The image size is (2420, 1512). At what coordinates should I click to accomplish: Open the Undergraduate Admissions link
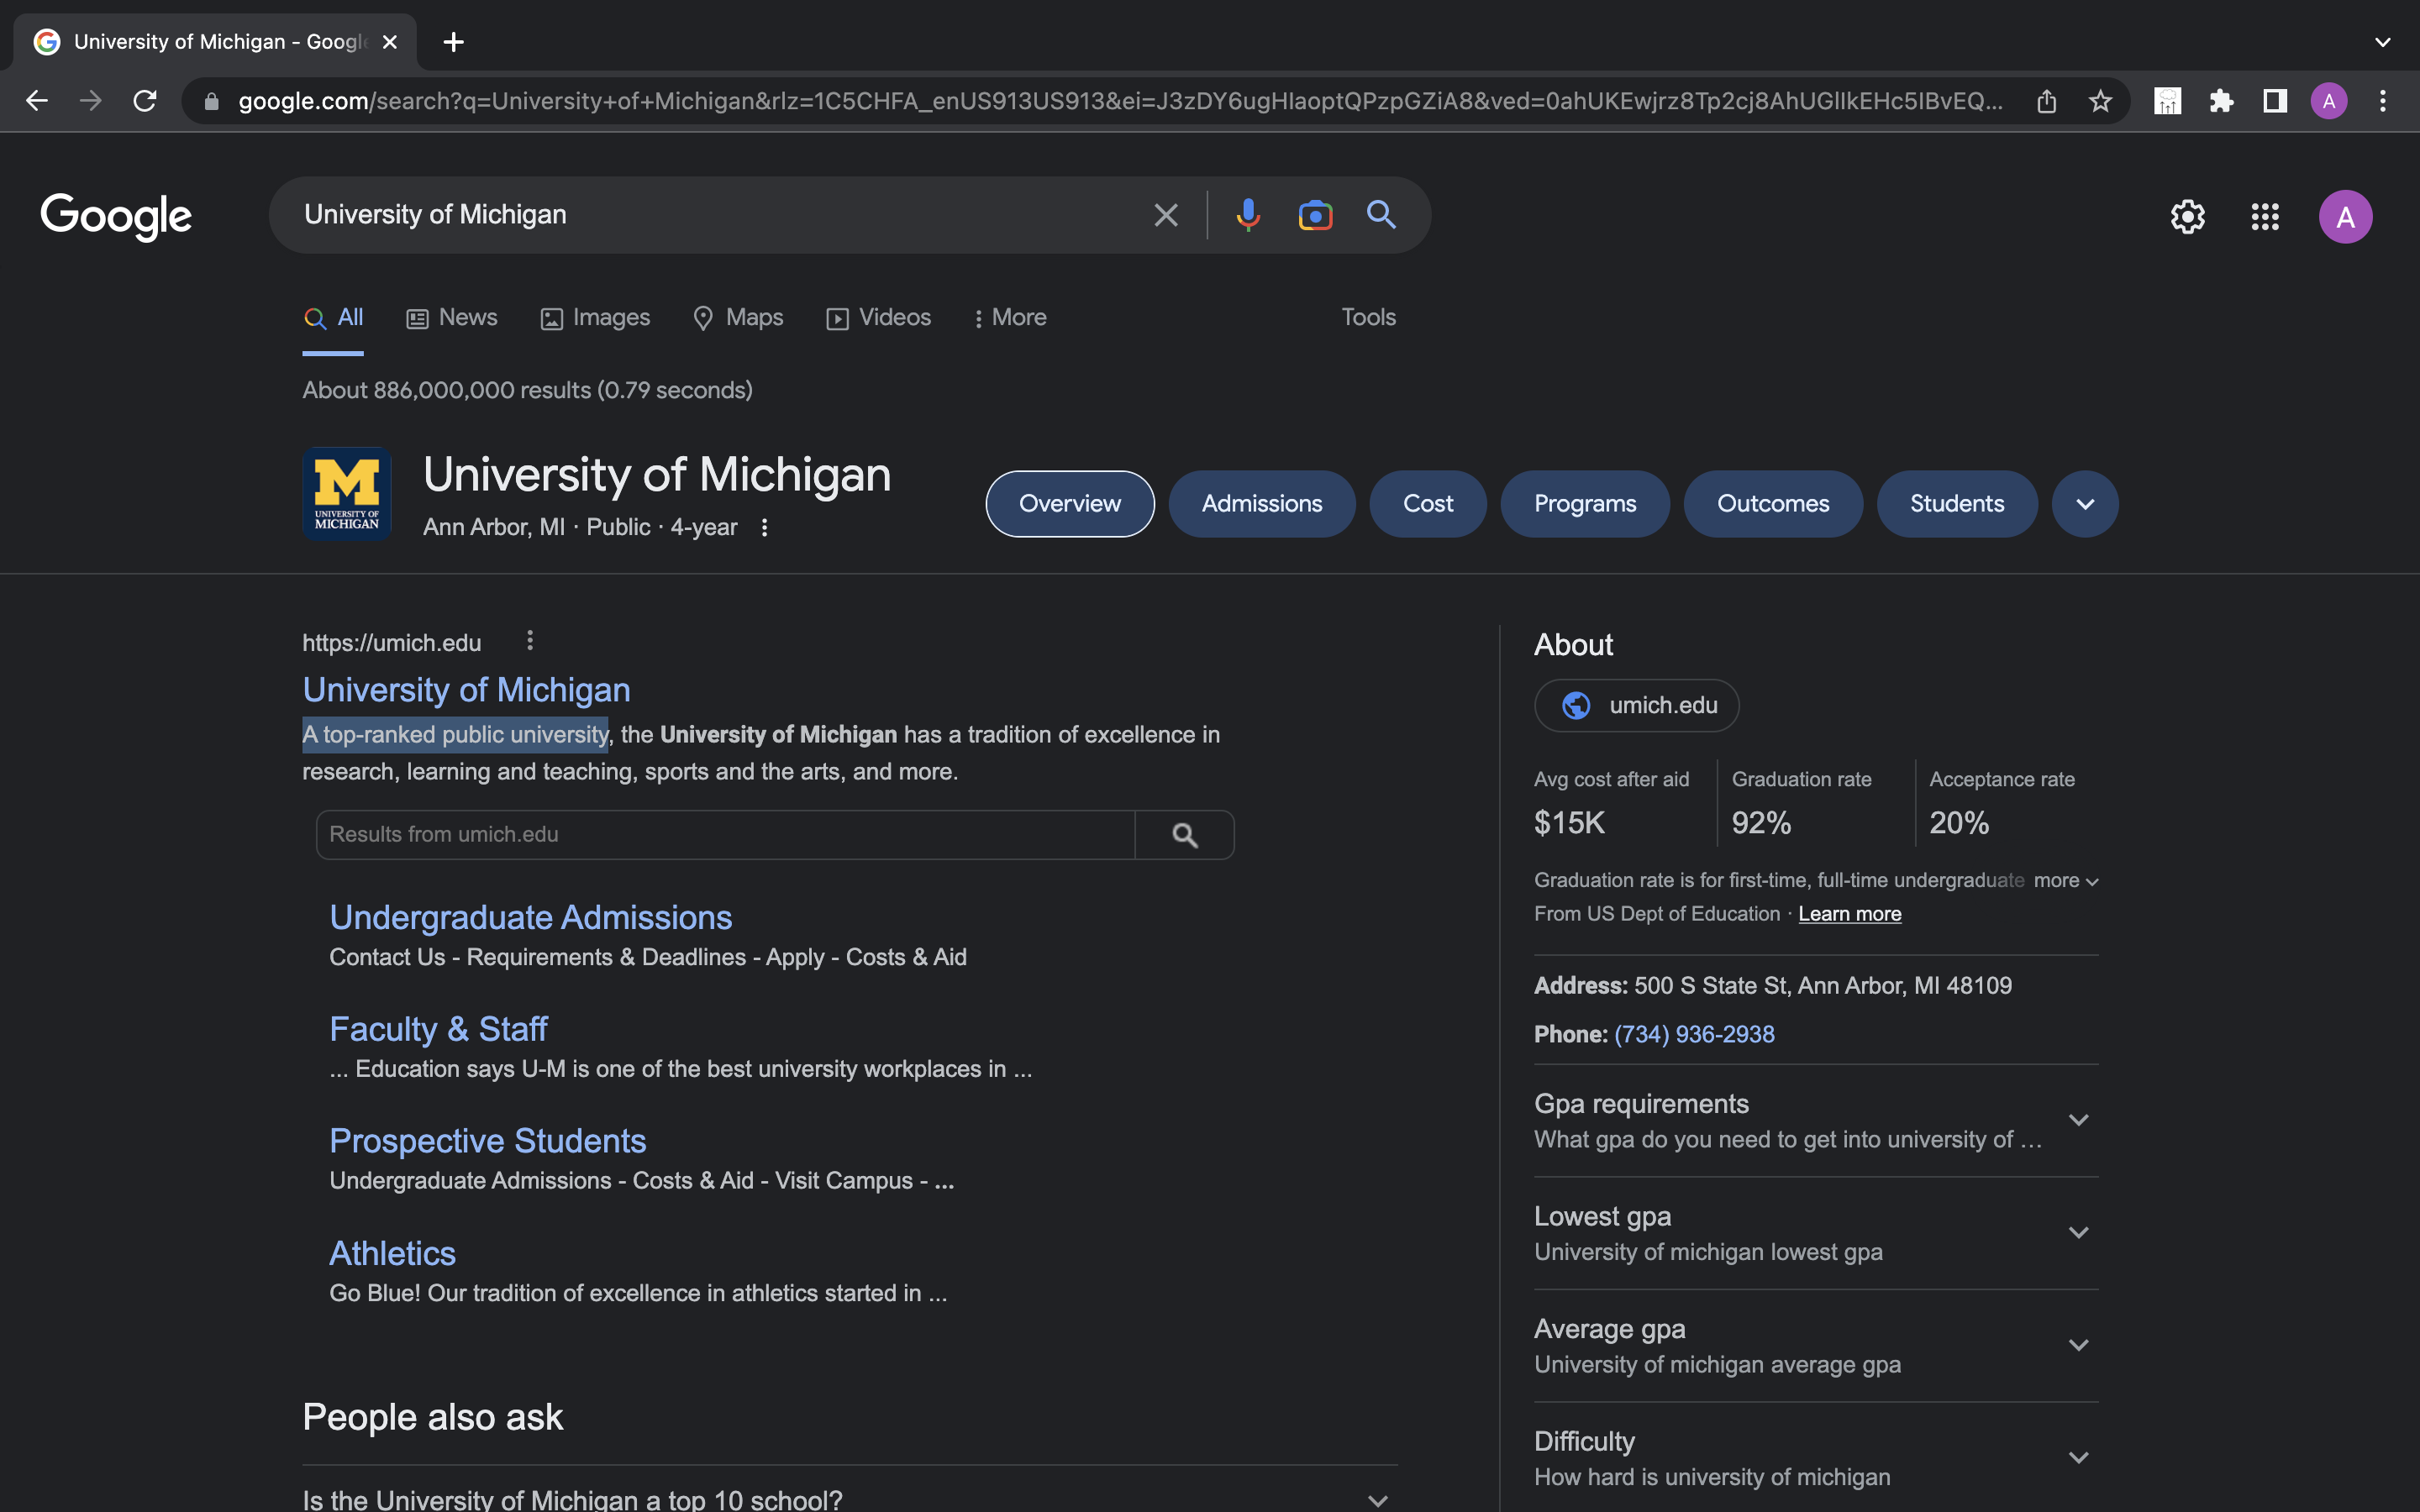click(531, 916)
